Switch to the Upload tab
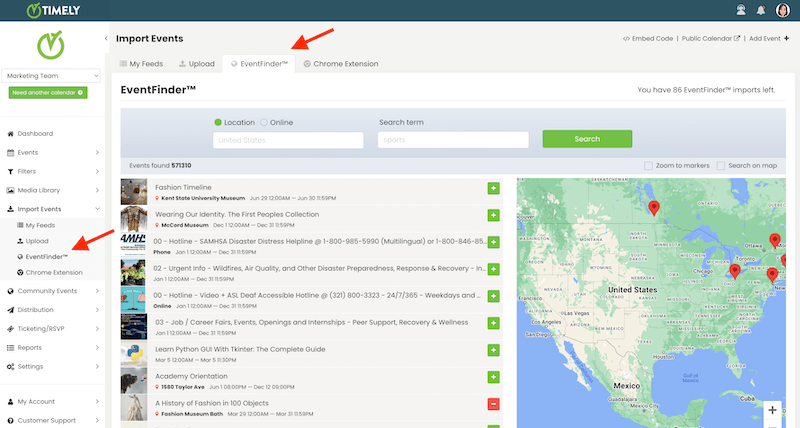 196,64
